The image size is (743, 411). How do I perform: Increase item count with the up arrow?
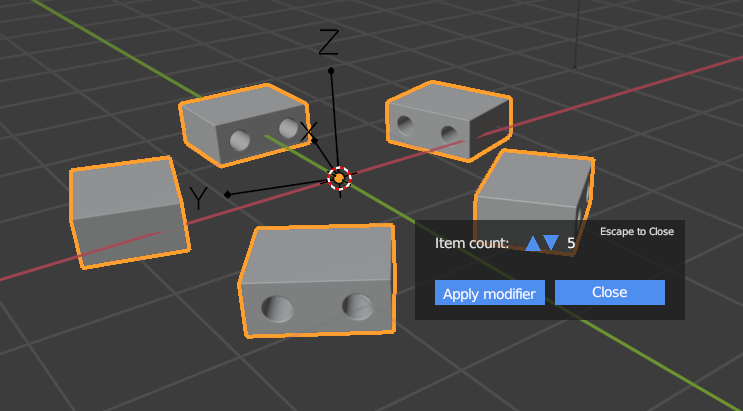pos(533,244)
